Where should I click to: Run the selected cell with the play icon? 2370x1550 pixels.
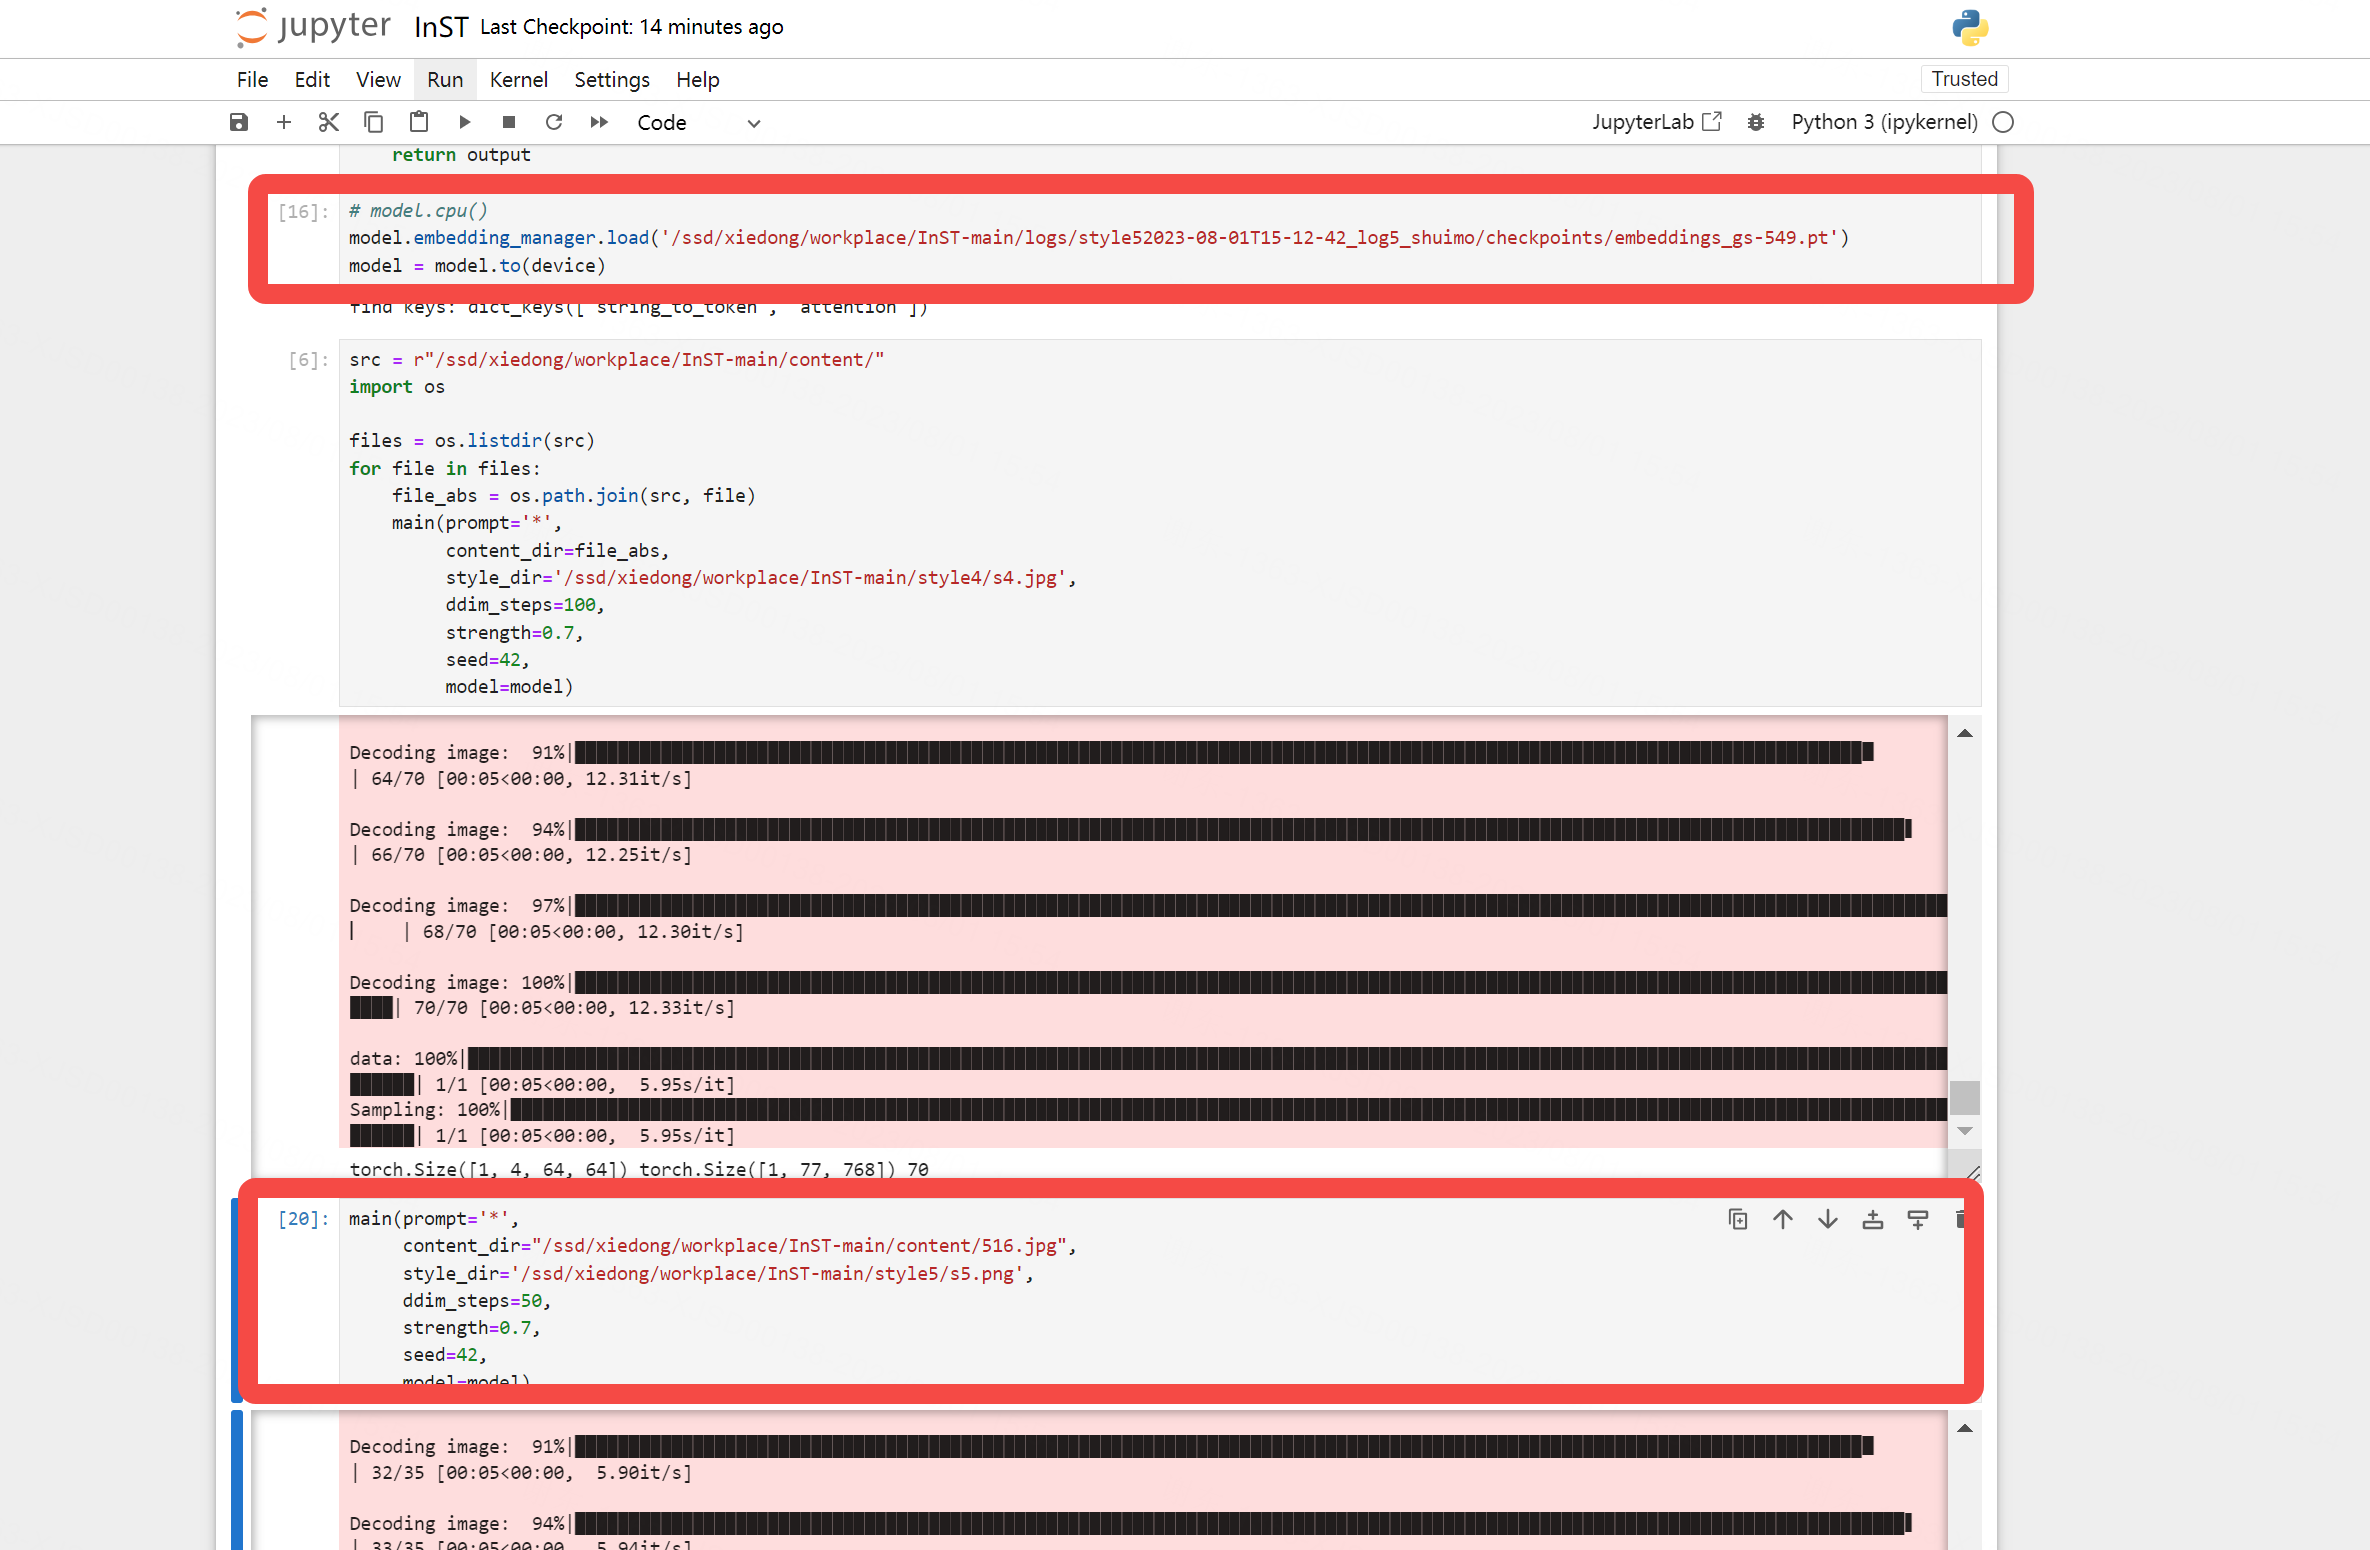[x=464, y=122]
